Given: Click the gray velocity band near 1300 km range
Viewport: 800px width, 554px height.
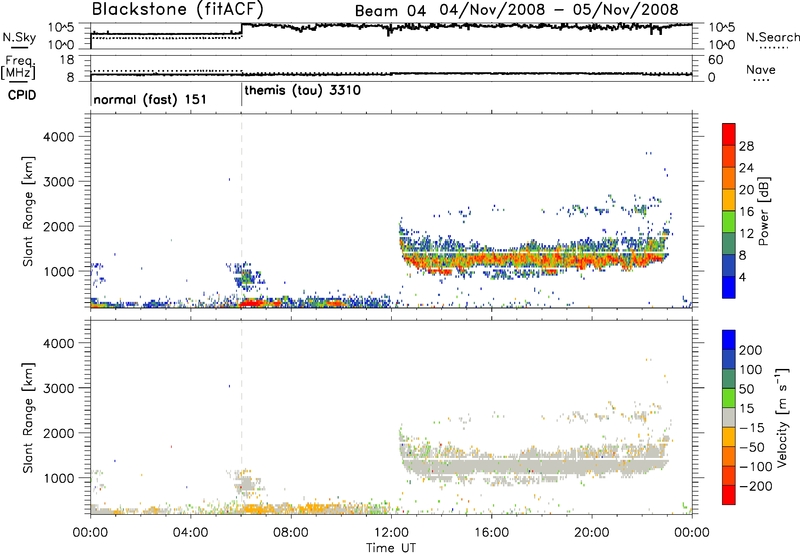Looking at the screenshot, I should tap(534, 465).
